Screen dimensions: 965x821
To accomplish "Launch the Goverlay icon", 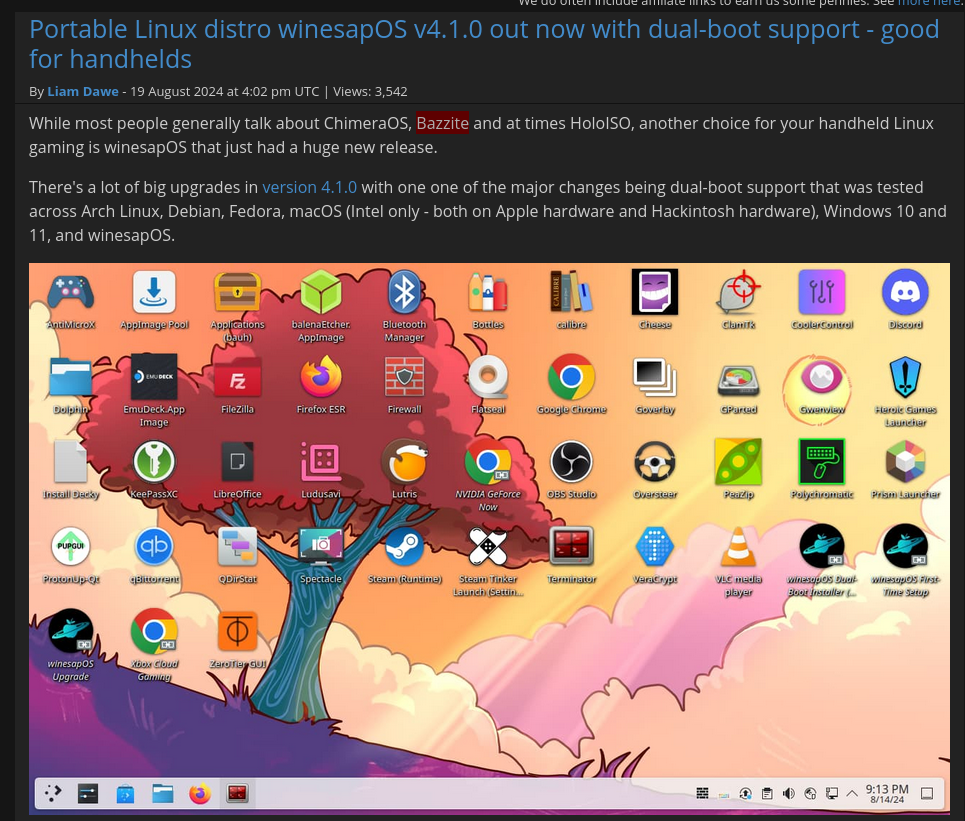I will tap(655, 377).
